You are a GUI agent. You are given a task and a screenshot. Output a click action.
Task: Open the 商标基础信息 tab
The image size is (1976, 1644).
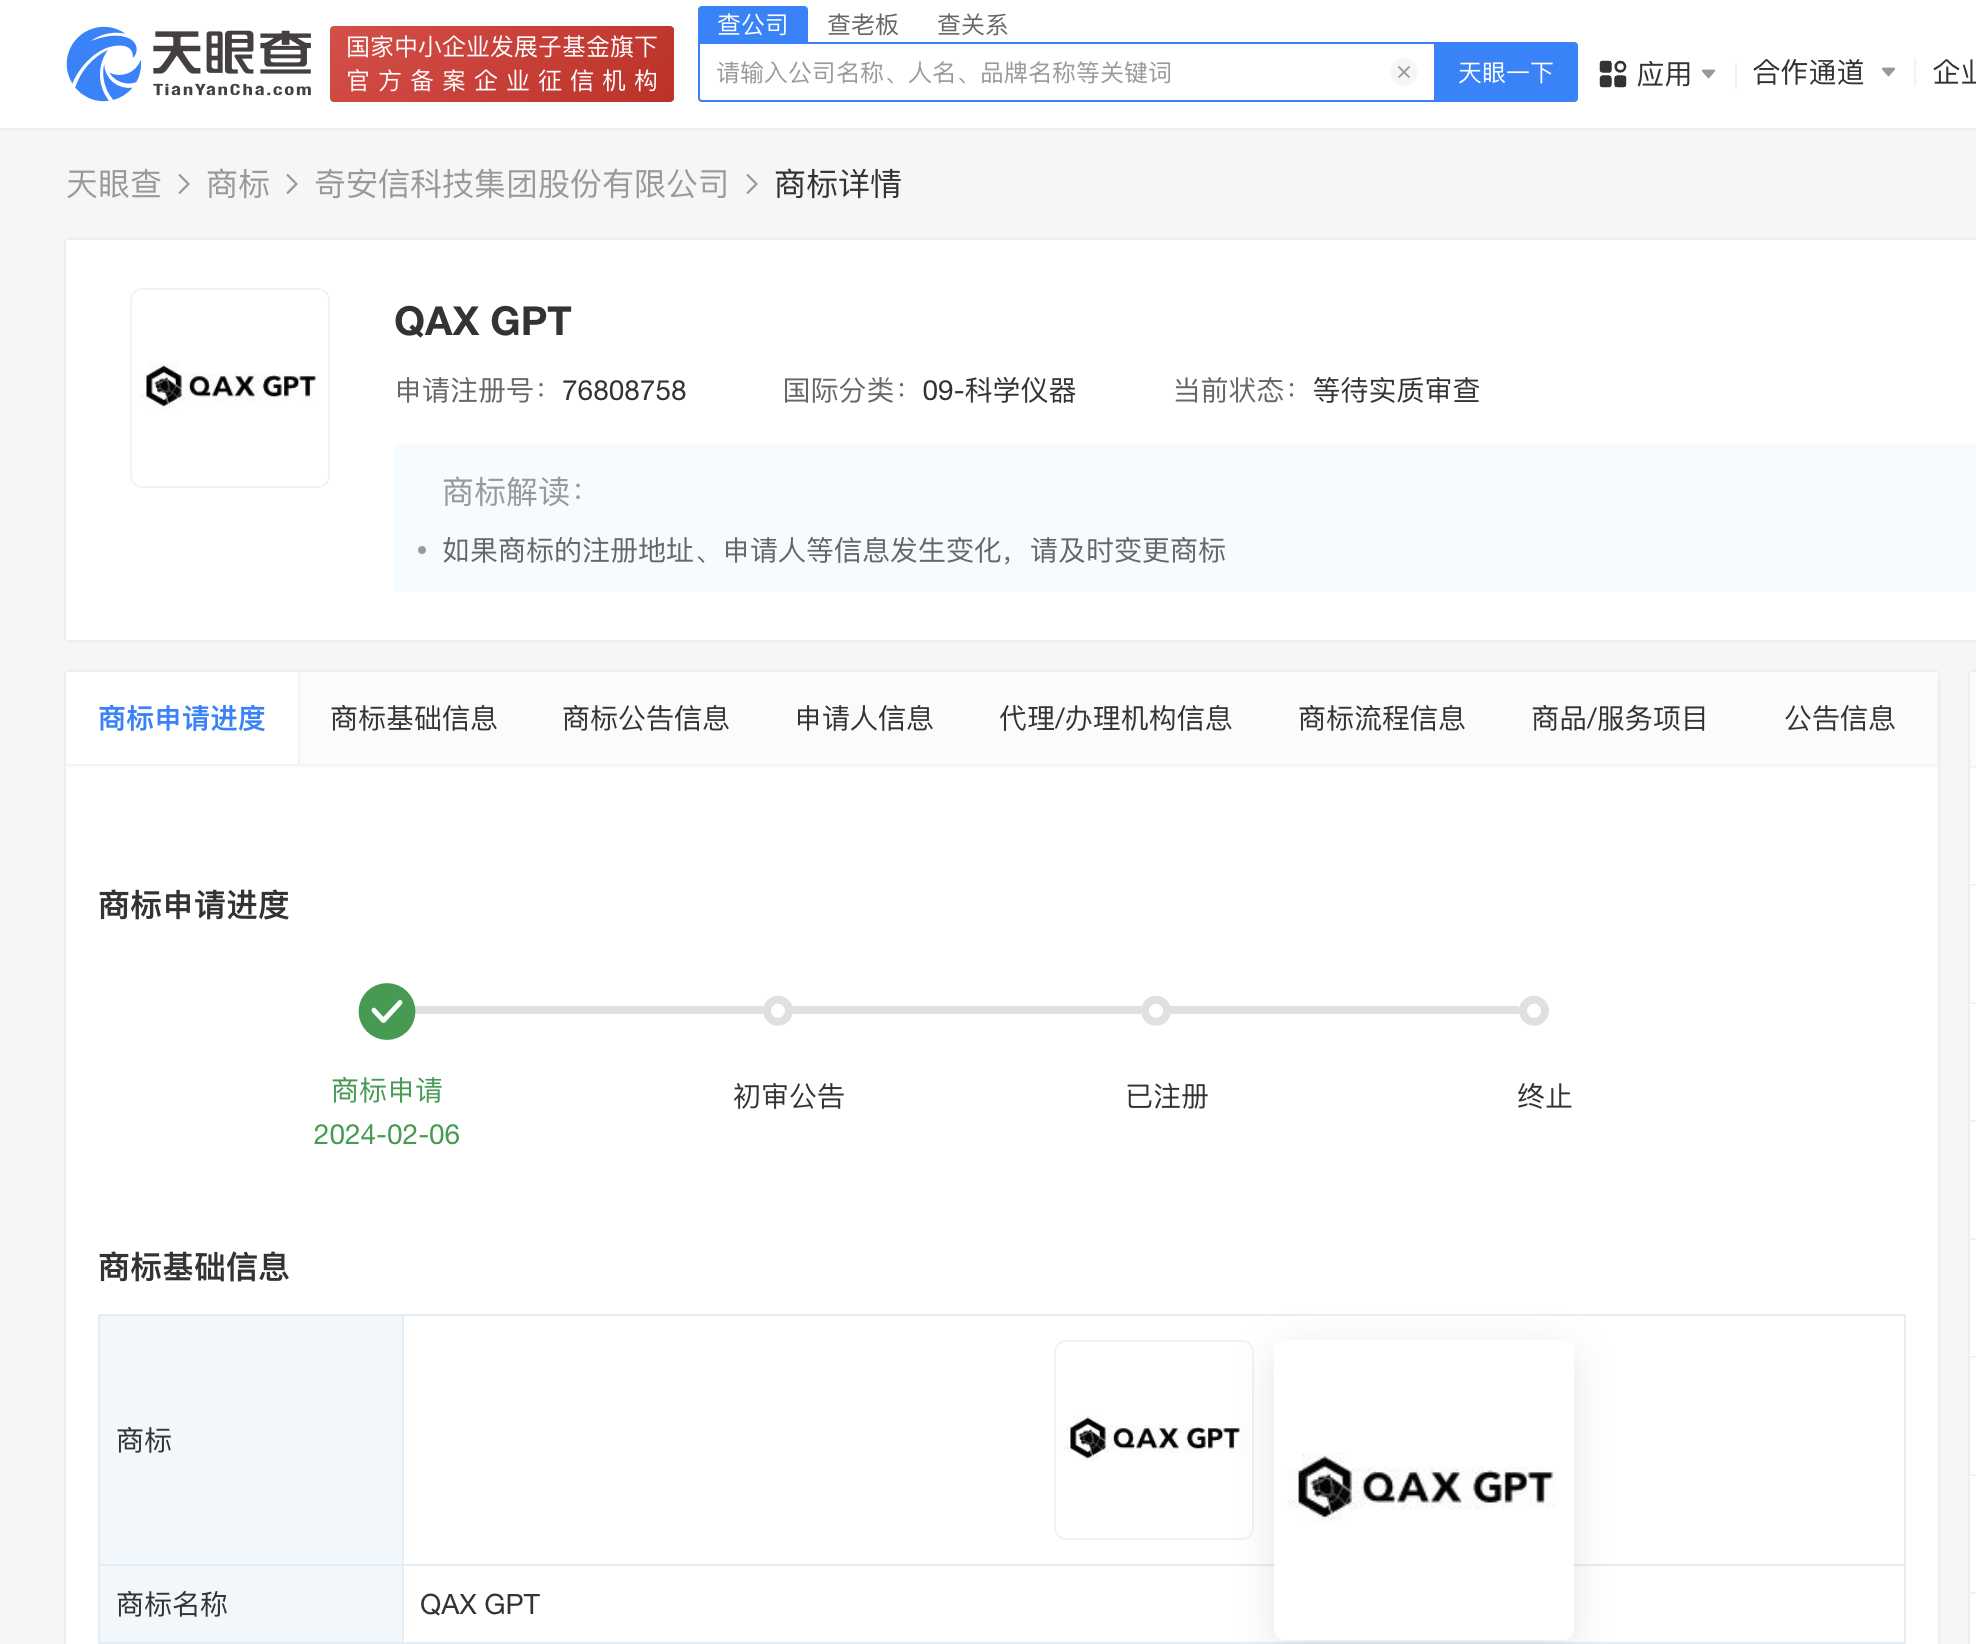point(414,718)
